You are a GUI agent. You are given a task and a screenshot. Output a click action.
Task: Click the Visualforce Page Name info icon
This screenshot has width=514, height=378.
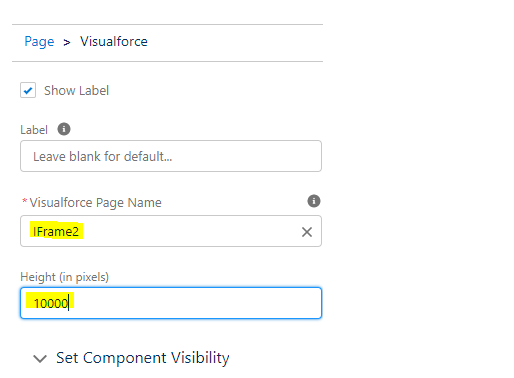(x=314, y=201)
